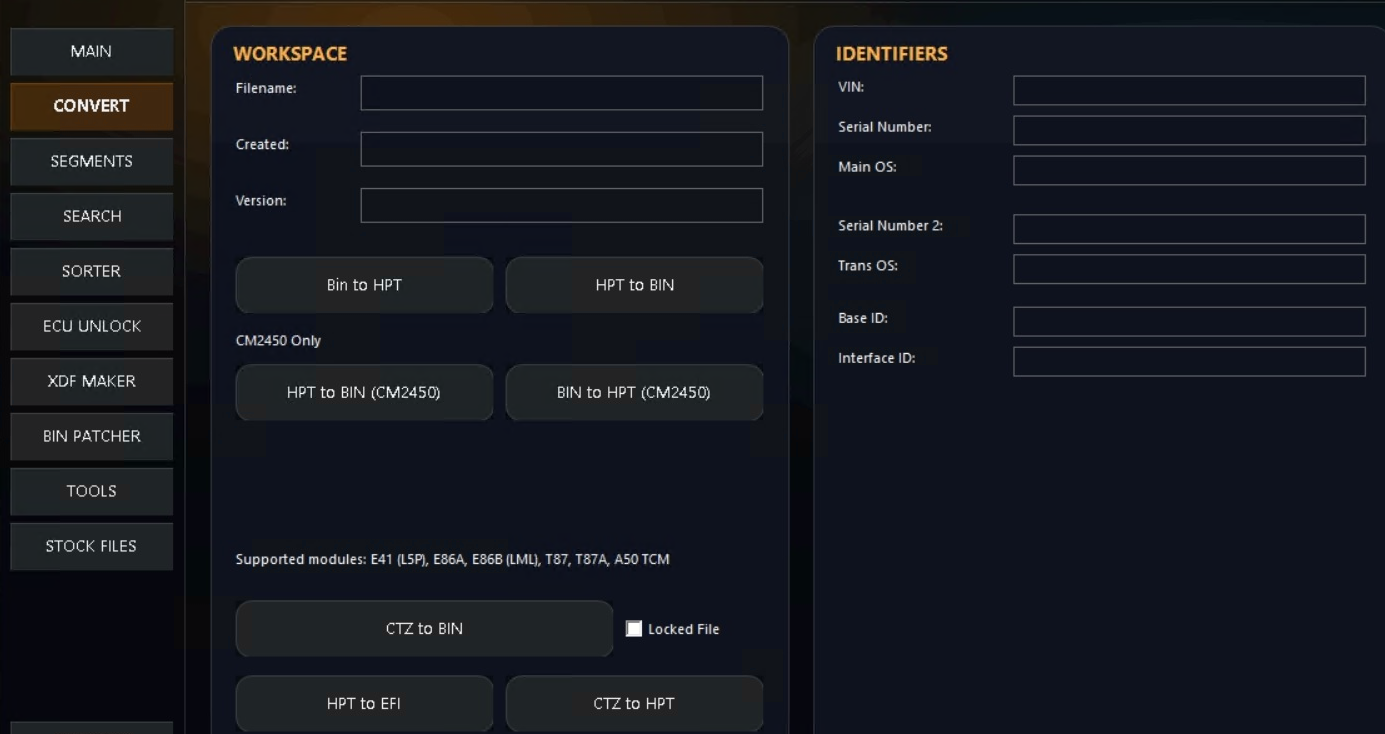
Task: Click the CTZ to BIN button
Action: [x=424, y=629]
